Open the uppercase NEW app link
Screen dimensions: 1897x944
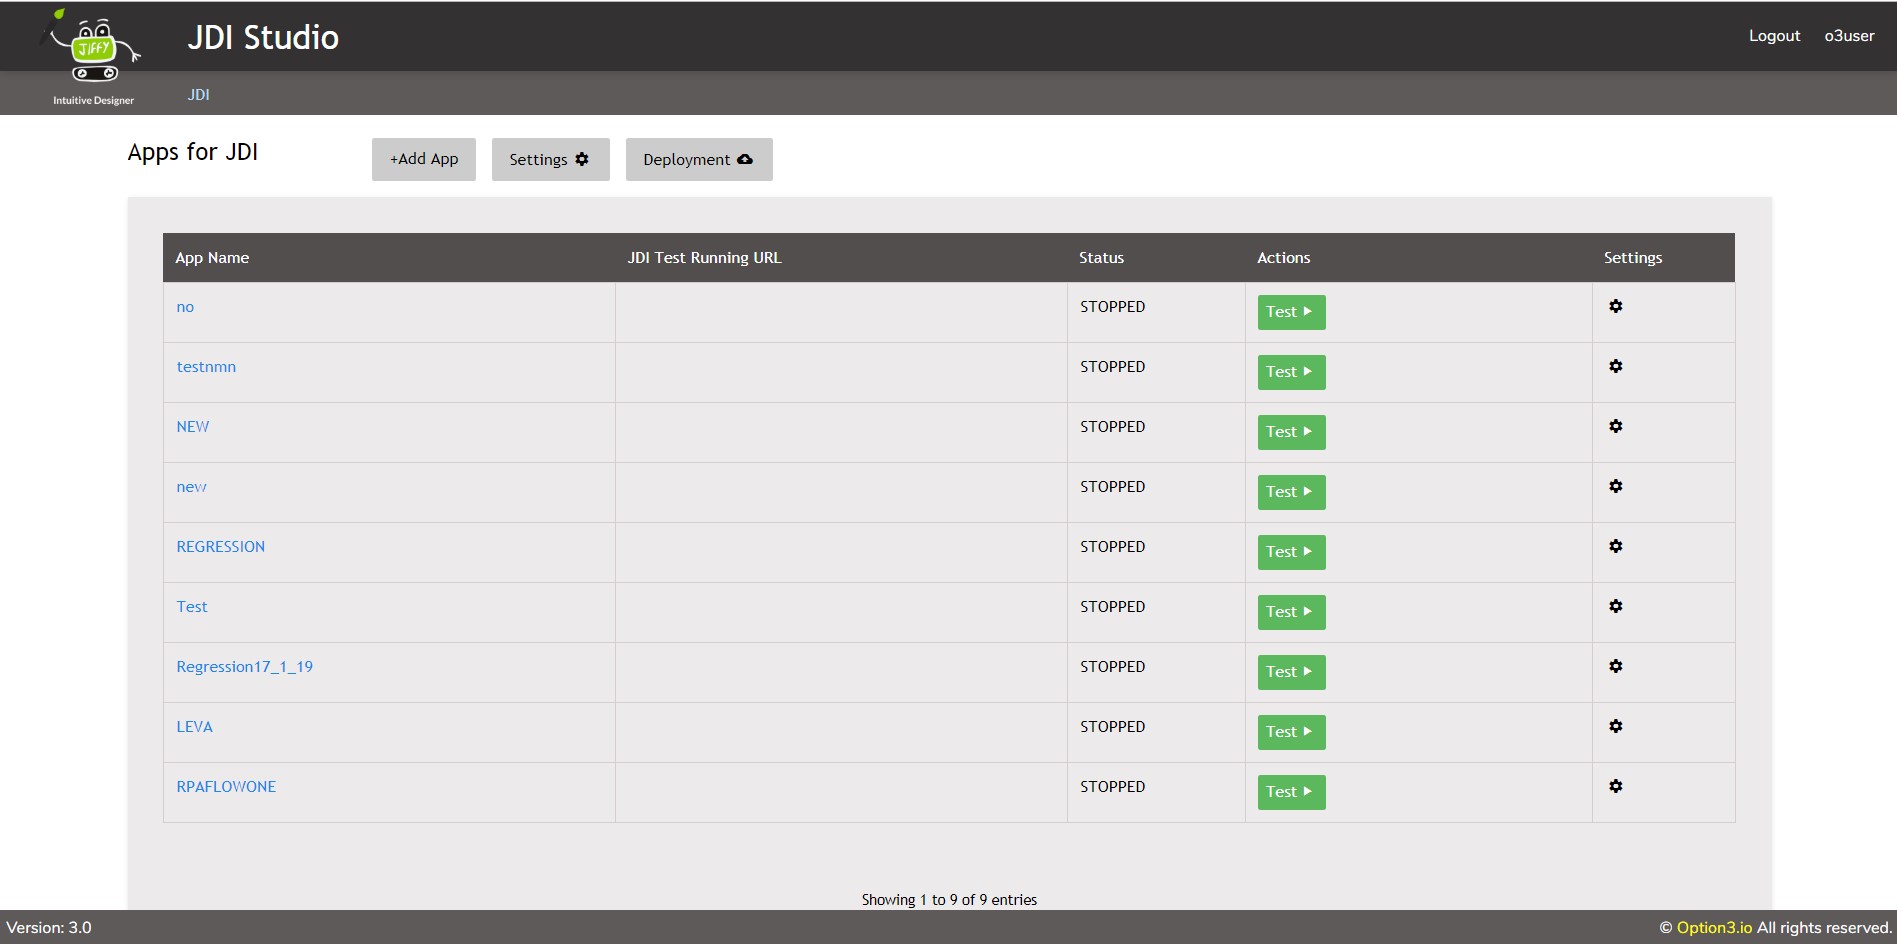click(x=193, y=427)
